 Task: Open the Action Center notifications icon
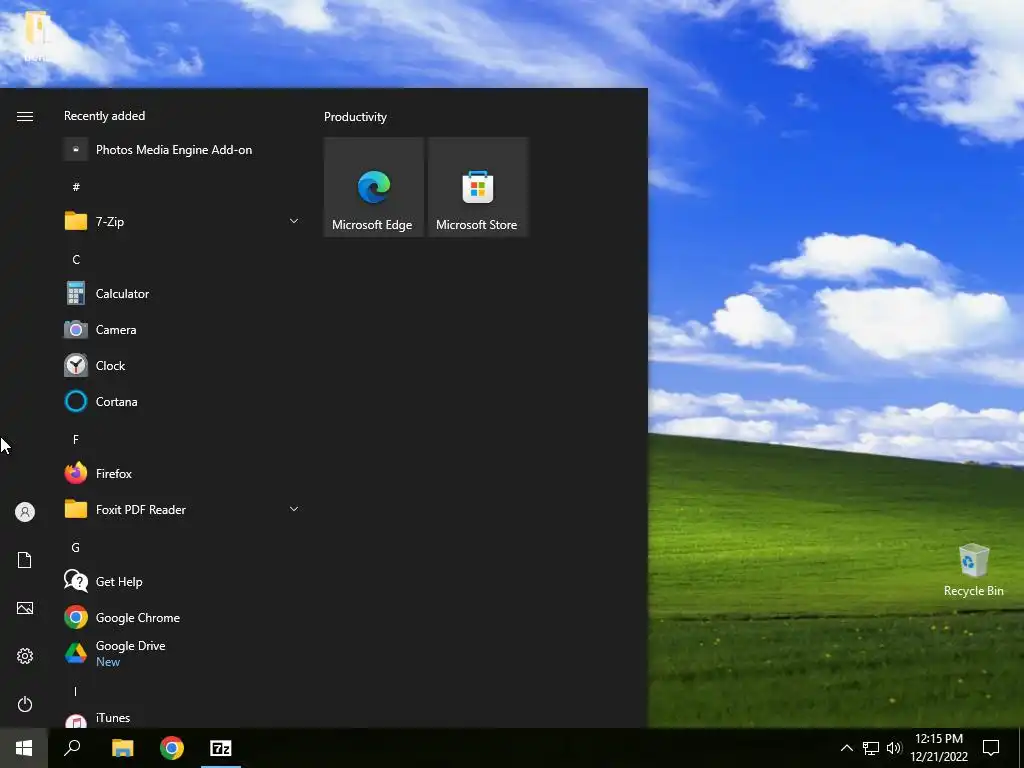991,748
